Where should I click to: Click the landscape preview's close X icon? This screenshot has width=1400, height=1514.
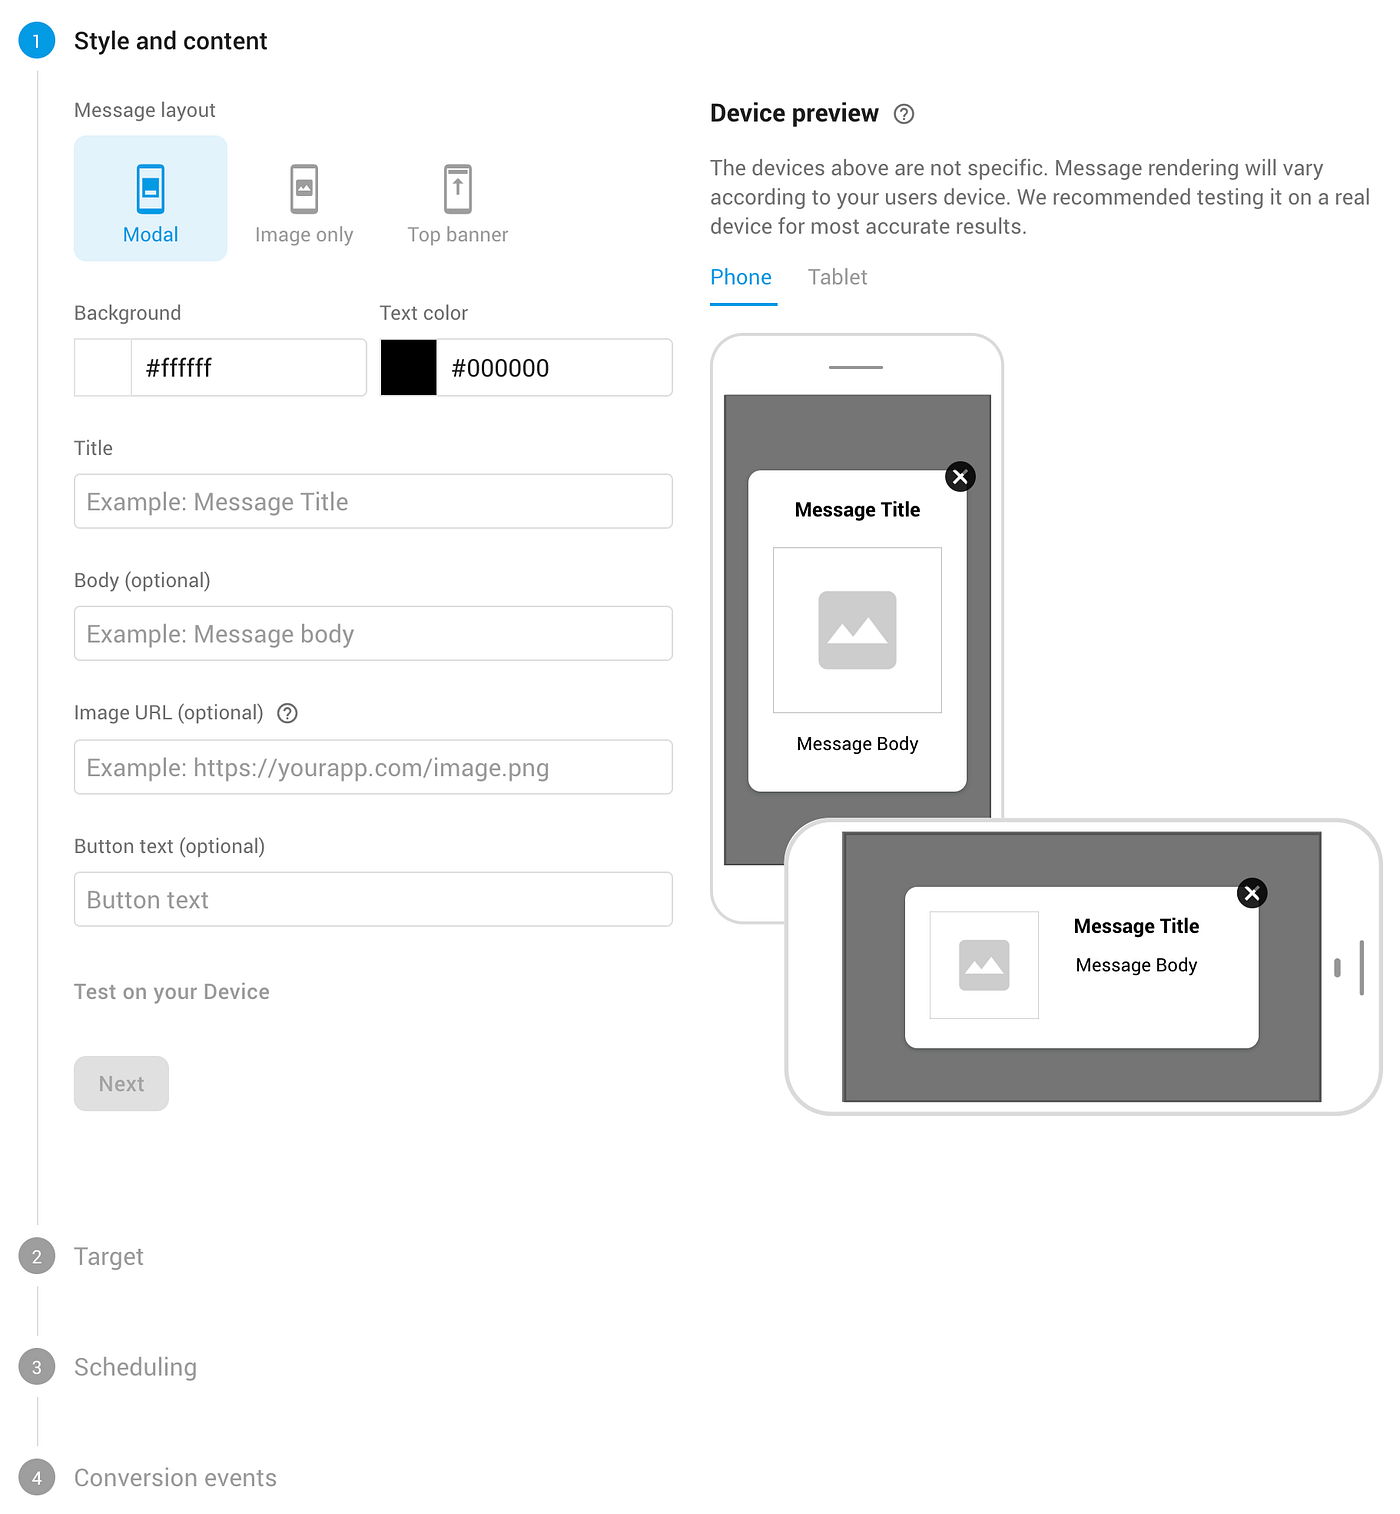click(1251, 893)
